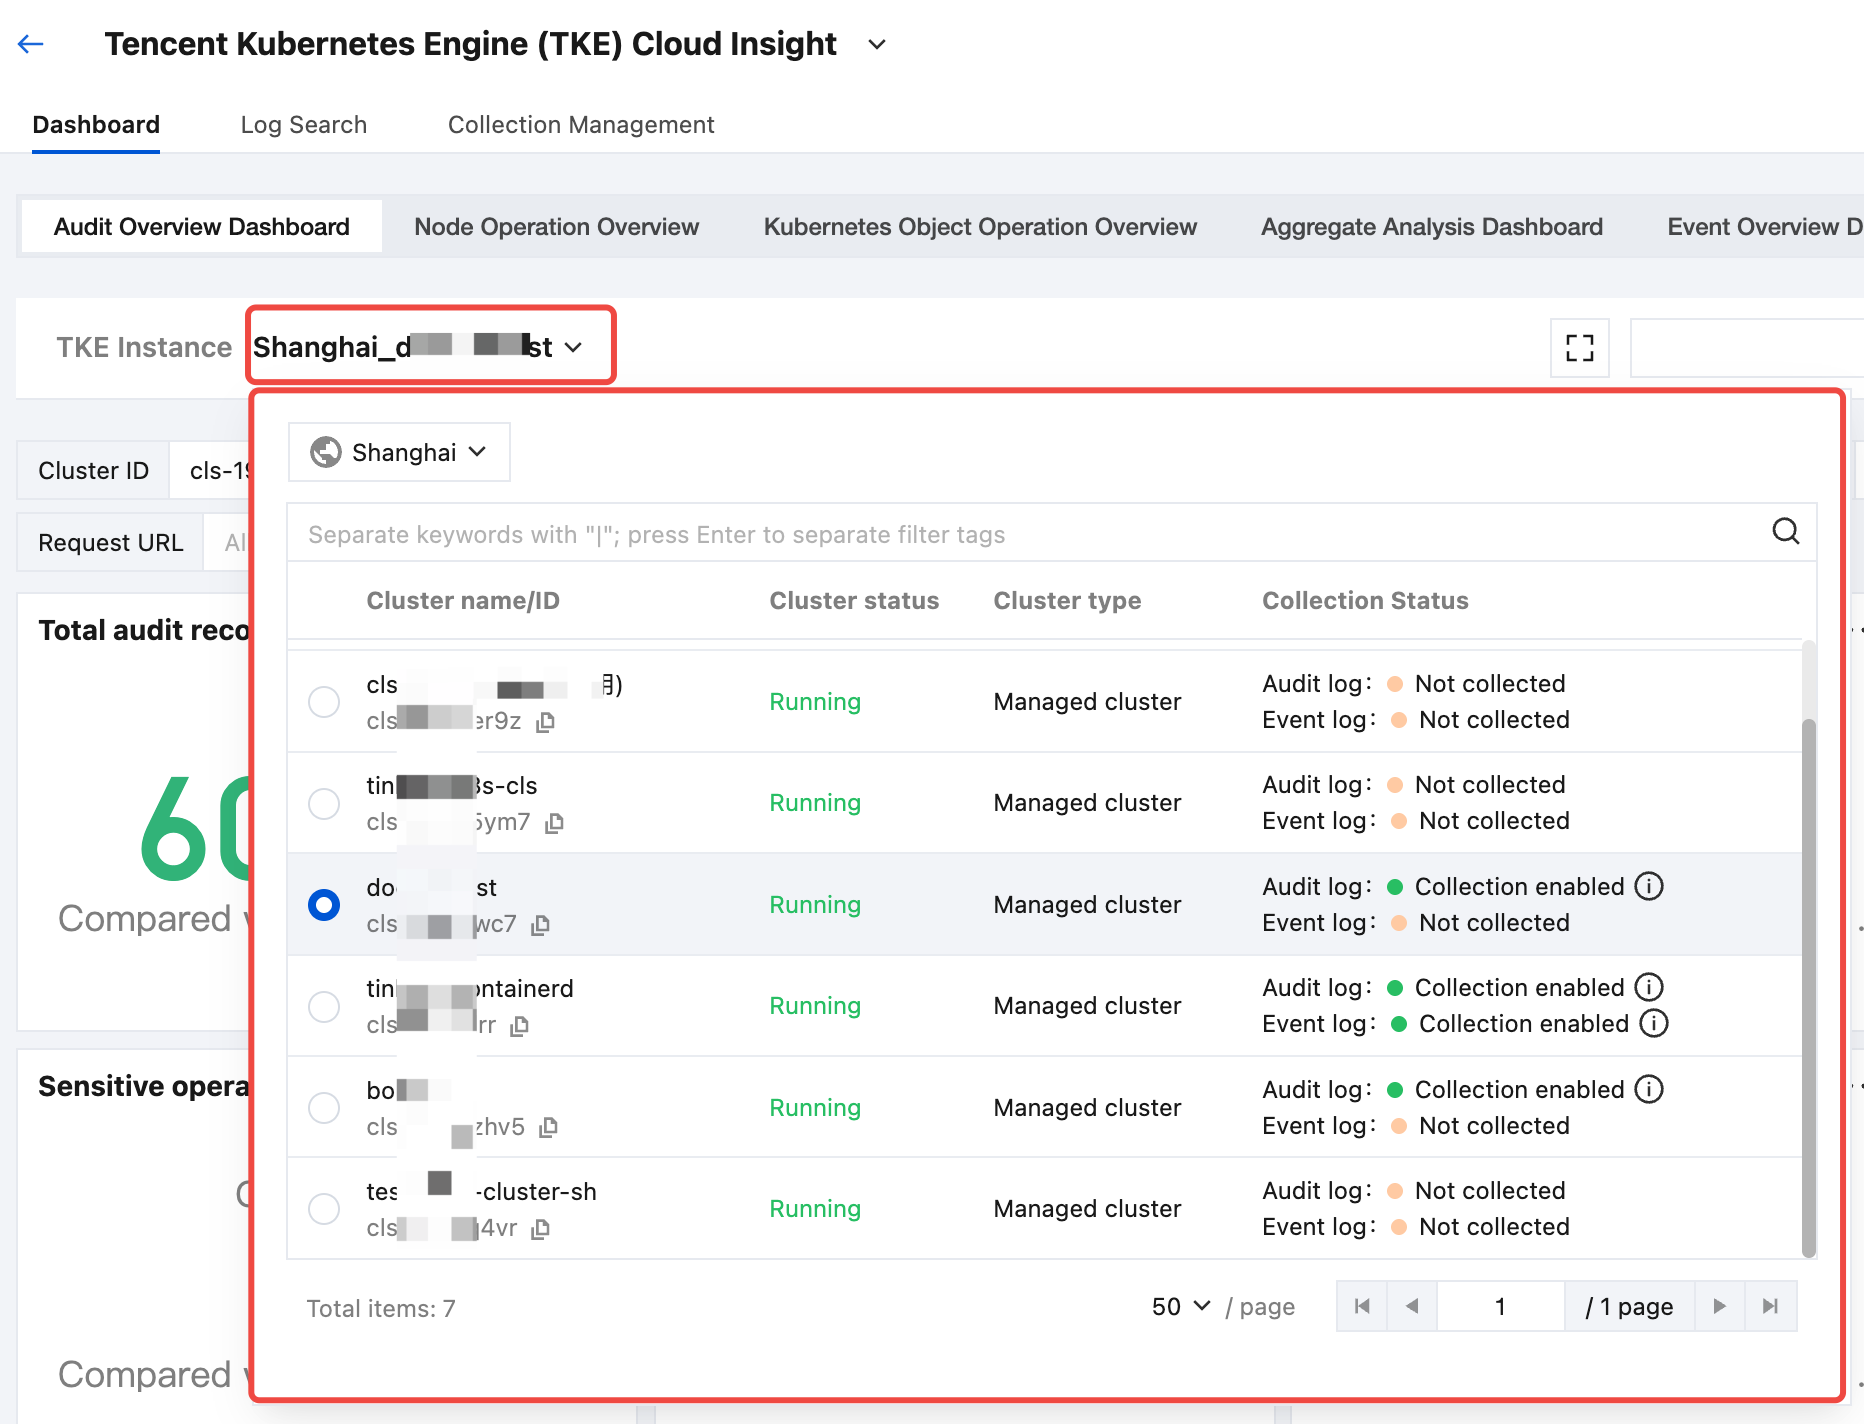The width and height of the screenshot is (1864, 1424).
Task: Click the back arrow icon
Action: 31,44
